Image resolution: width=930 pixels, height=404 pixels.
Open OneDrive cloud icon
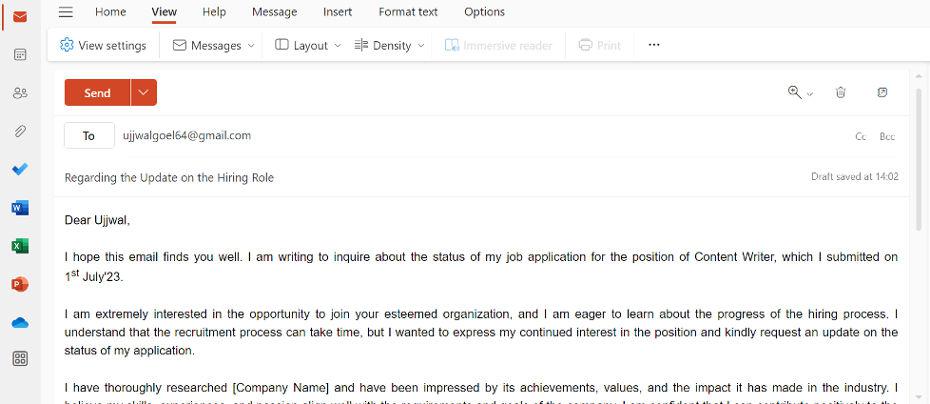(20, 322)
